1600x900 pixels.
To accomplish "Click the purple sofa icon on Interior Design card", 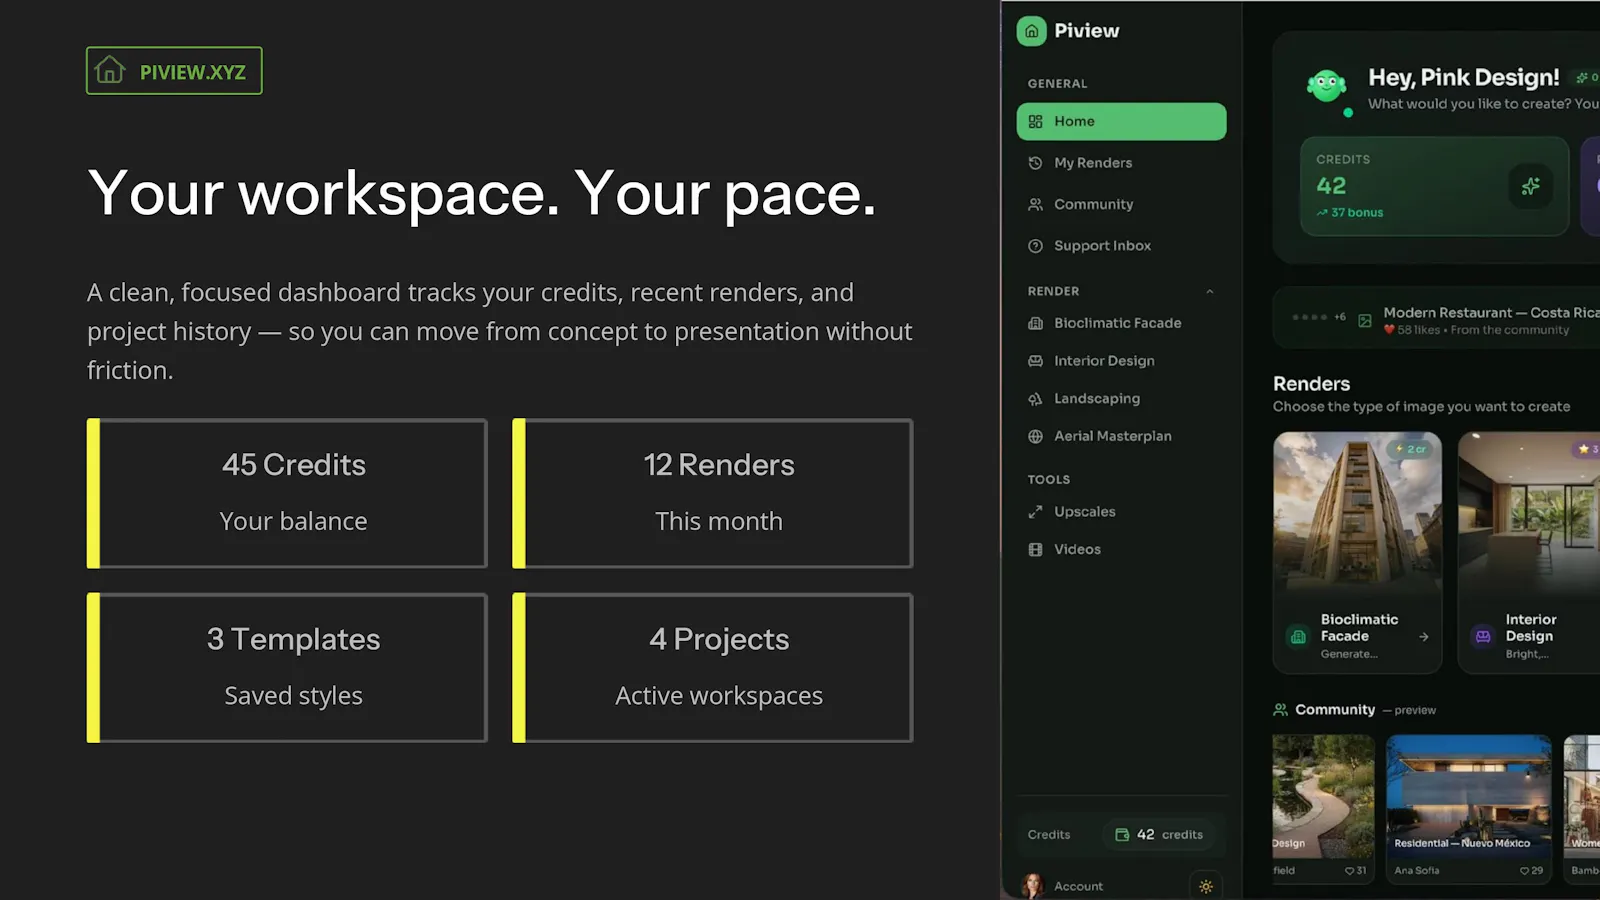I will pos(1483,636).
